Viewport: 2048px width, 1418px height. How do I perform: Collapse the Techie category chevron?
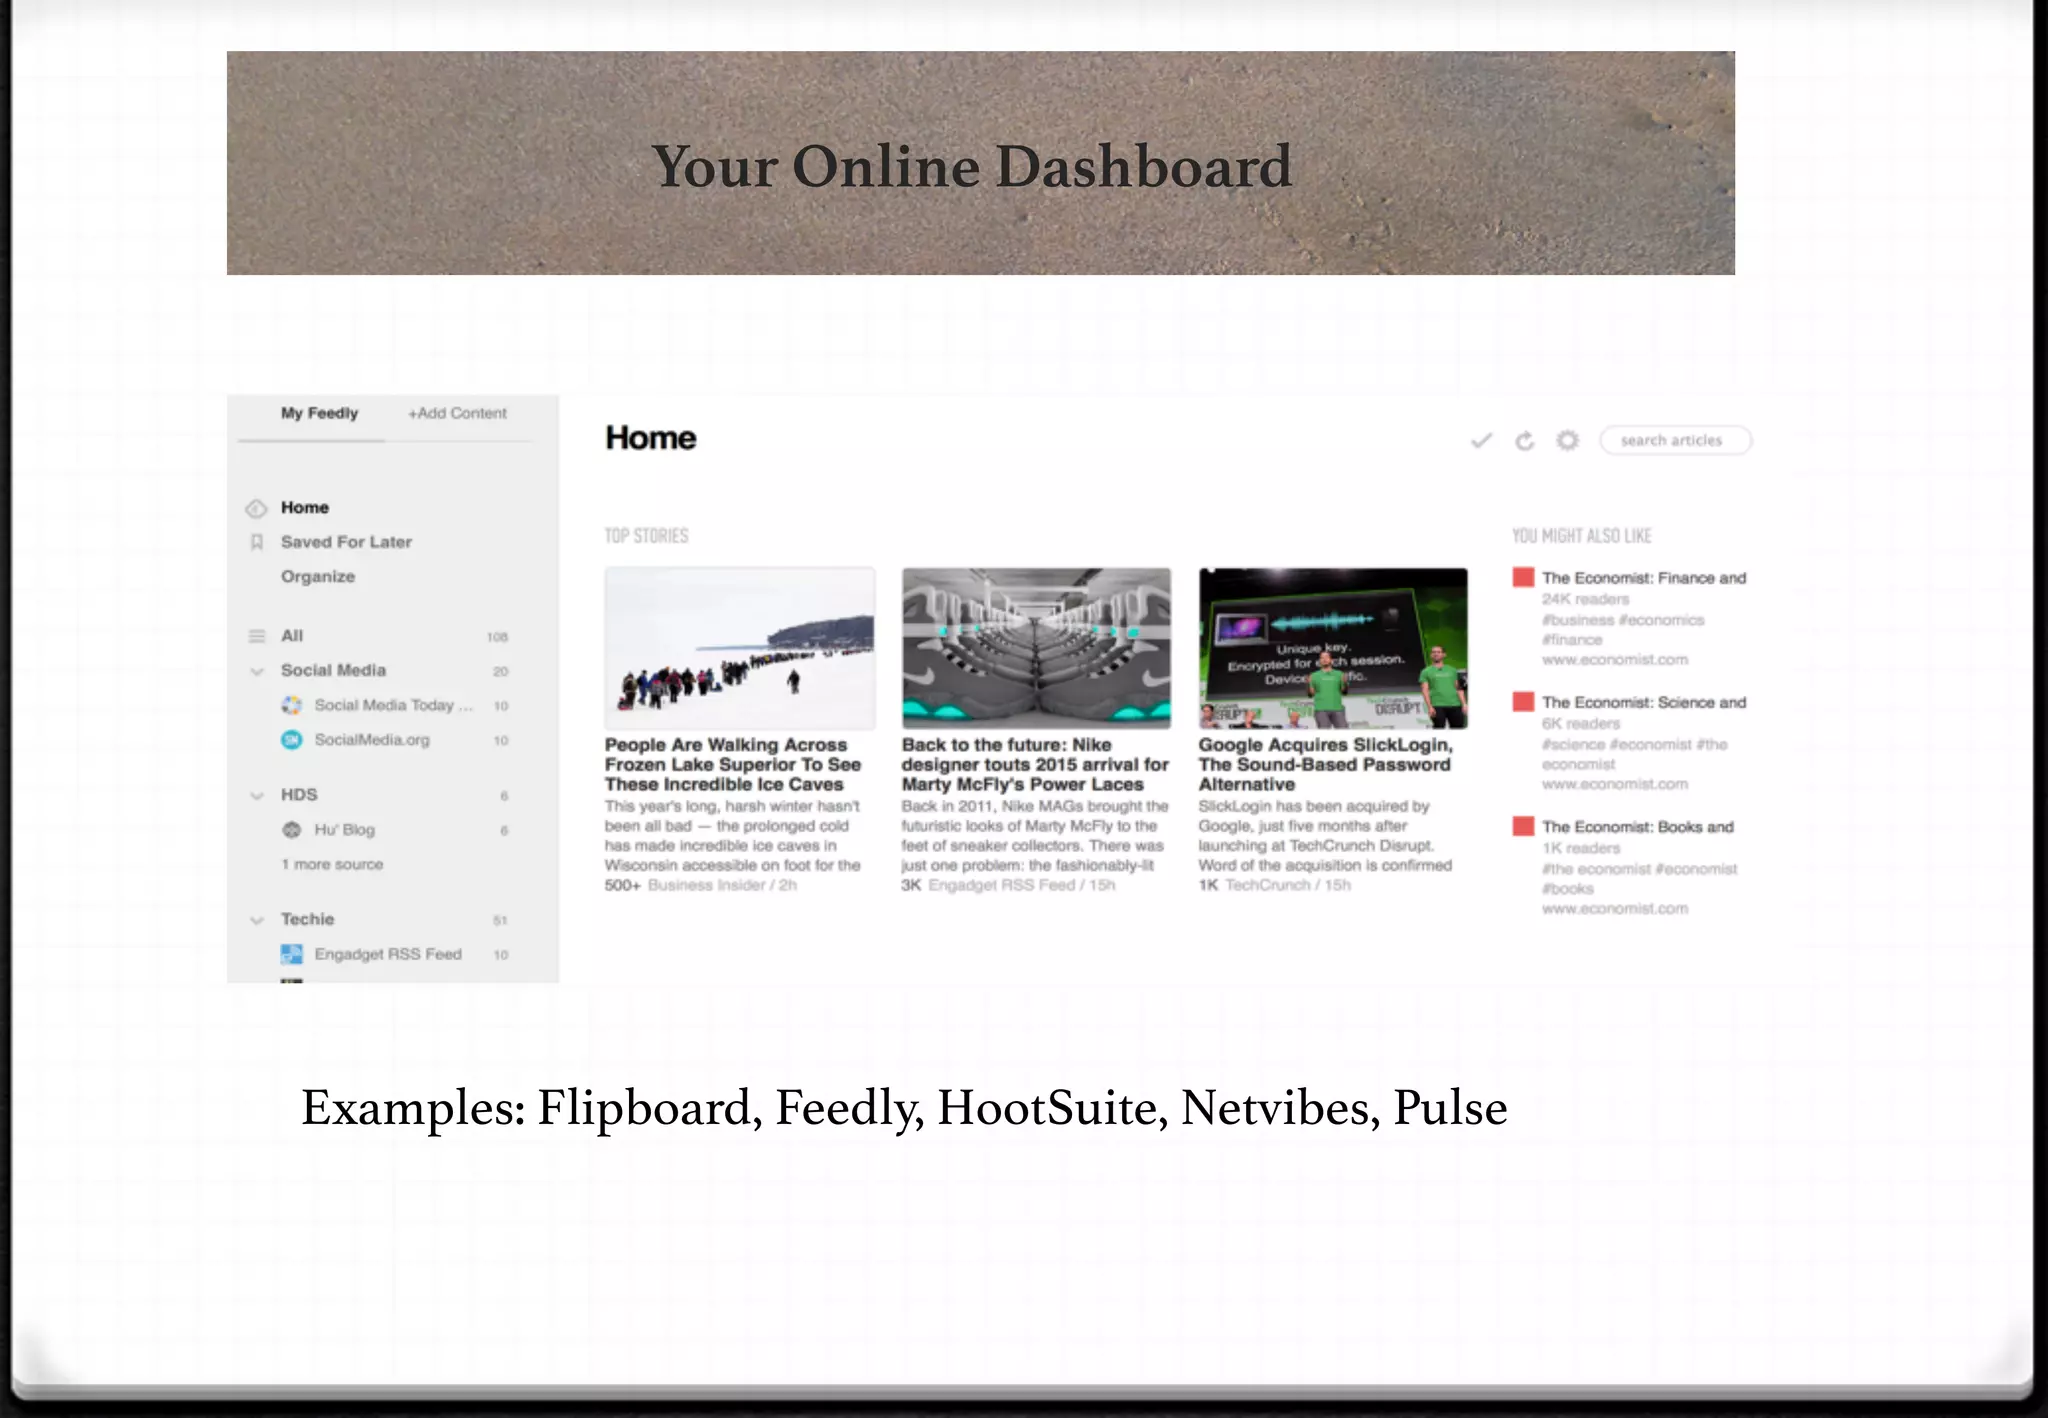[x=257, y=920]
